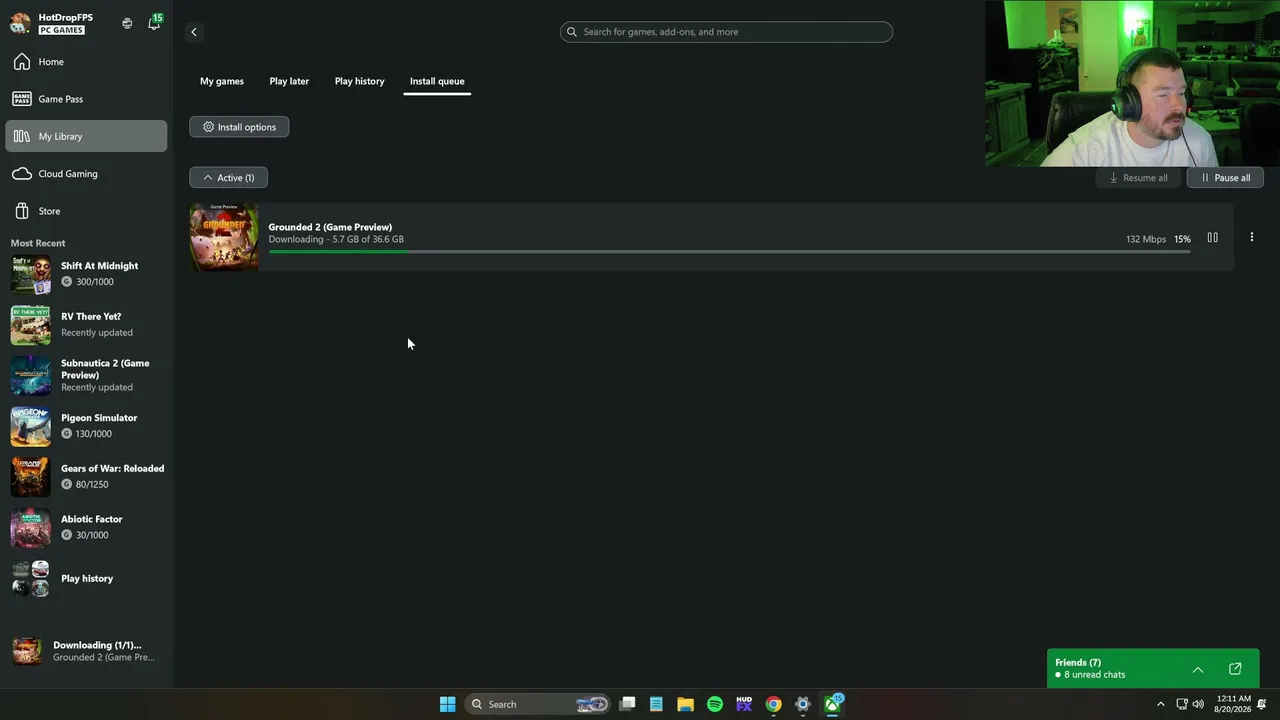Open the Windows Start menu
The width and height of the screenshot is (1280, 720).
coord(447,704)
